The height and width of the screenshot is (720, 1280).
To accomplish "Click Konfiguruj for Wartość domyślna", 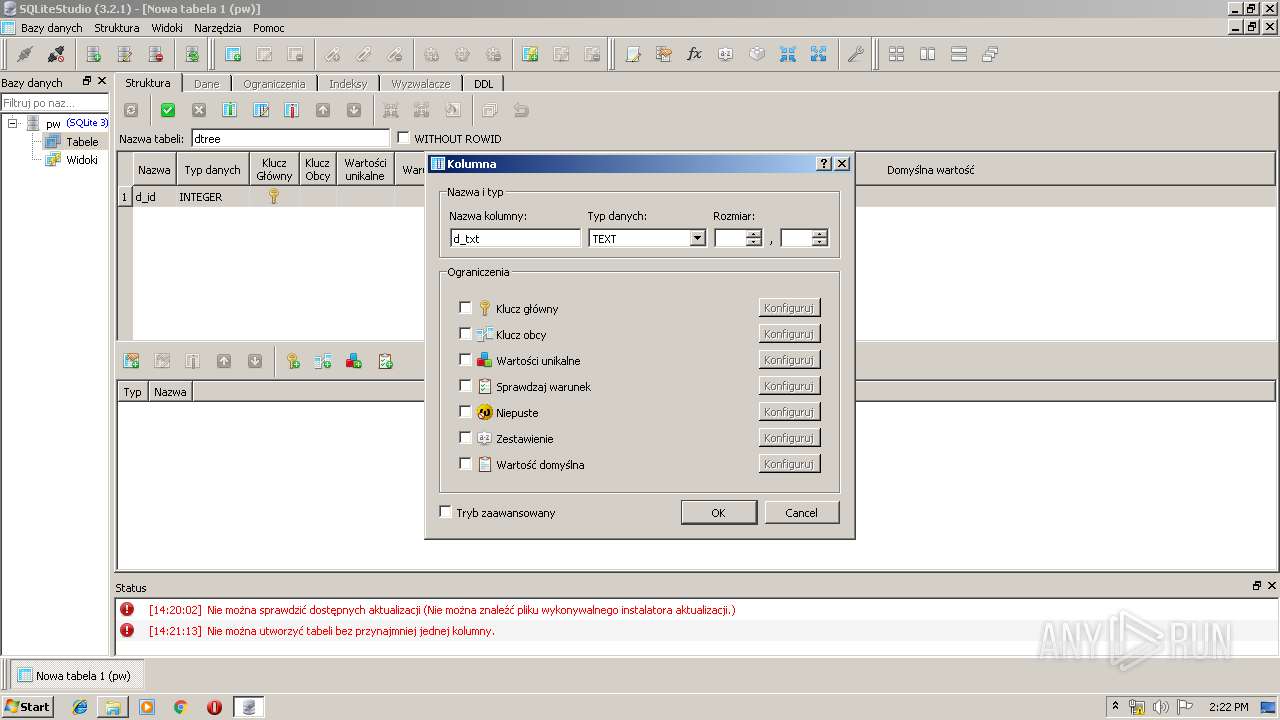I will (789, 464).
